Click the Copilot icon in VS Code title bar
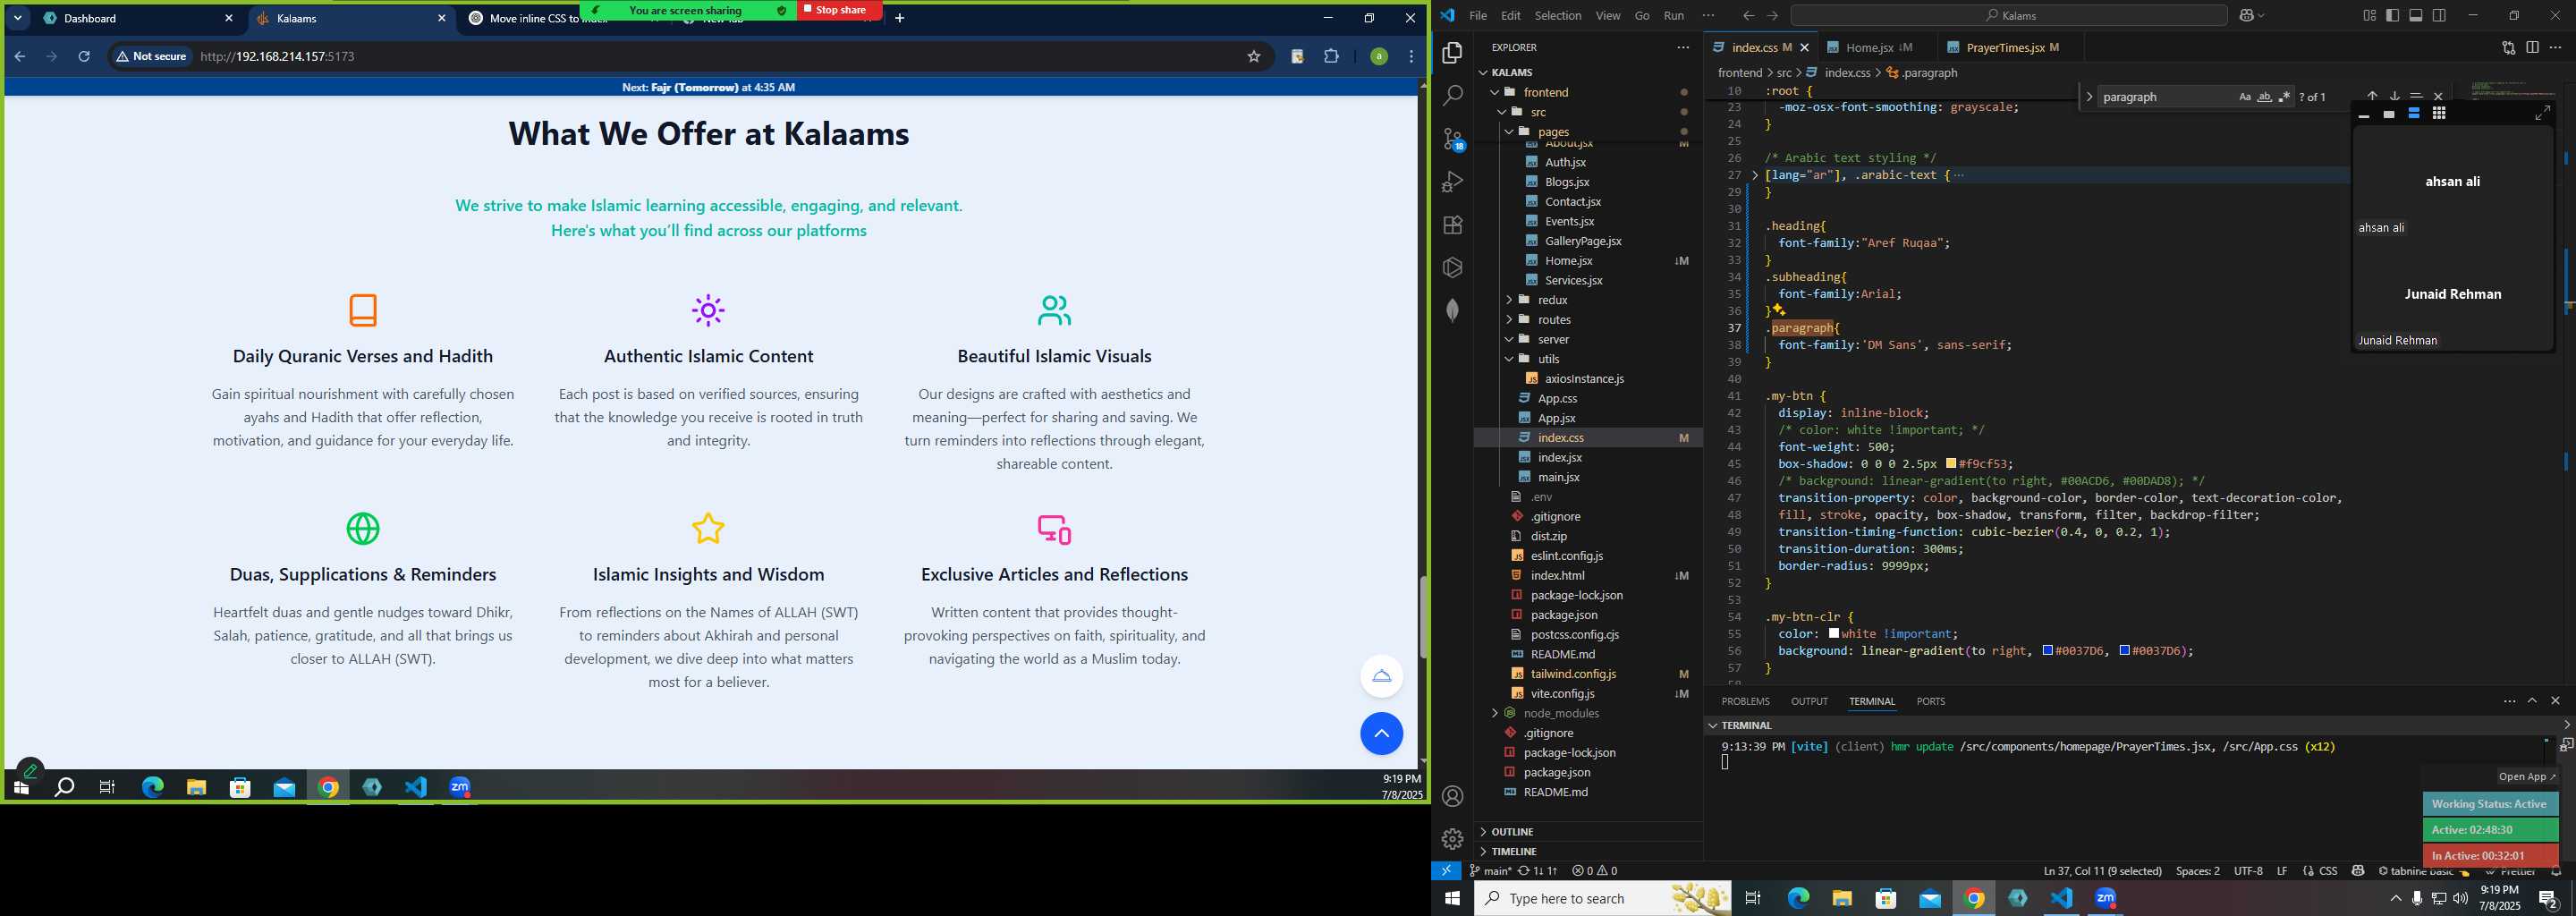 2246,15
